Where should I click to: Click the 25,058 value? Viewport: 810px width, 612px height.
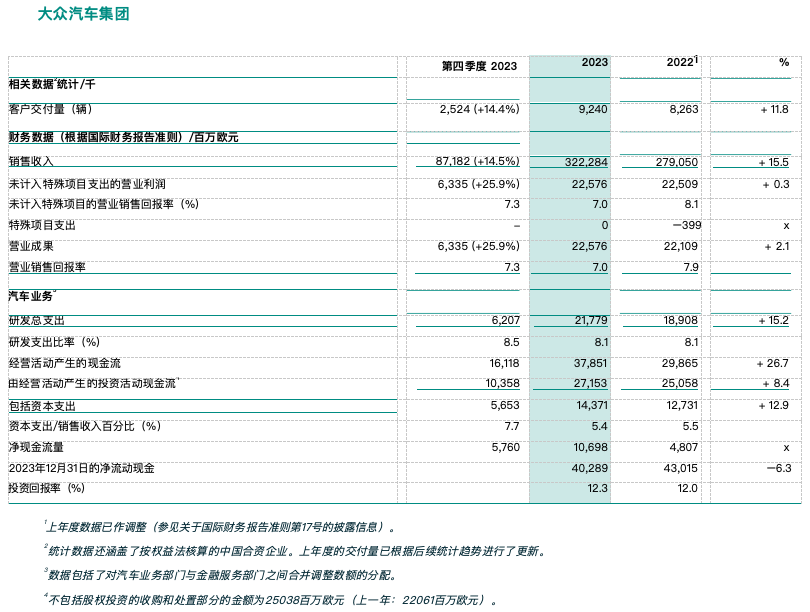pyautogui.click(x=680, y=383)
